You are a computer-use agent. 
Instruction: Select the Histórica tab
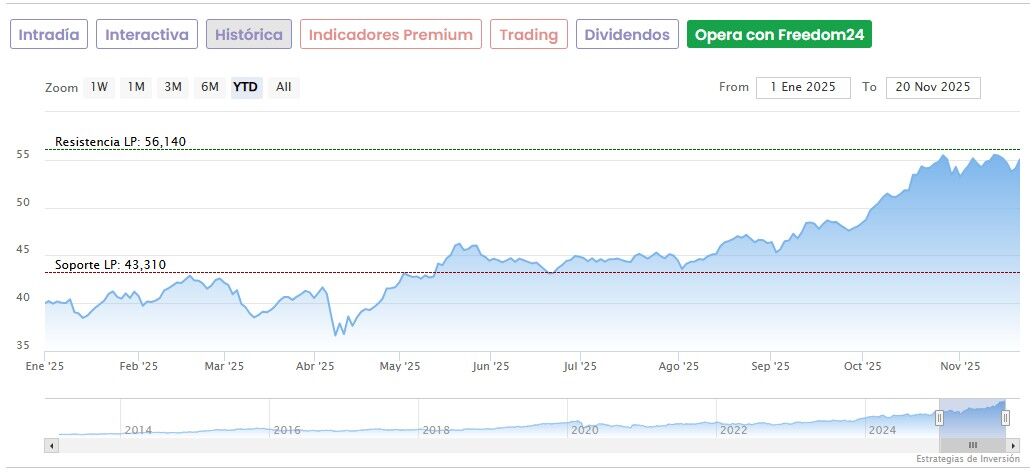(x=249, y=35)
